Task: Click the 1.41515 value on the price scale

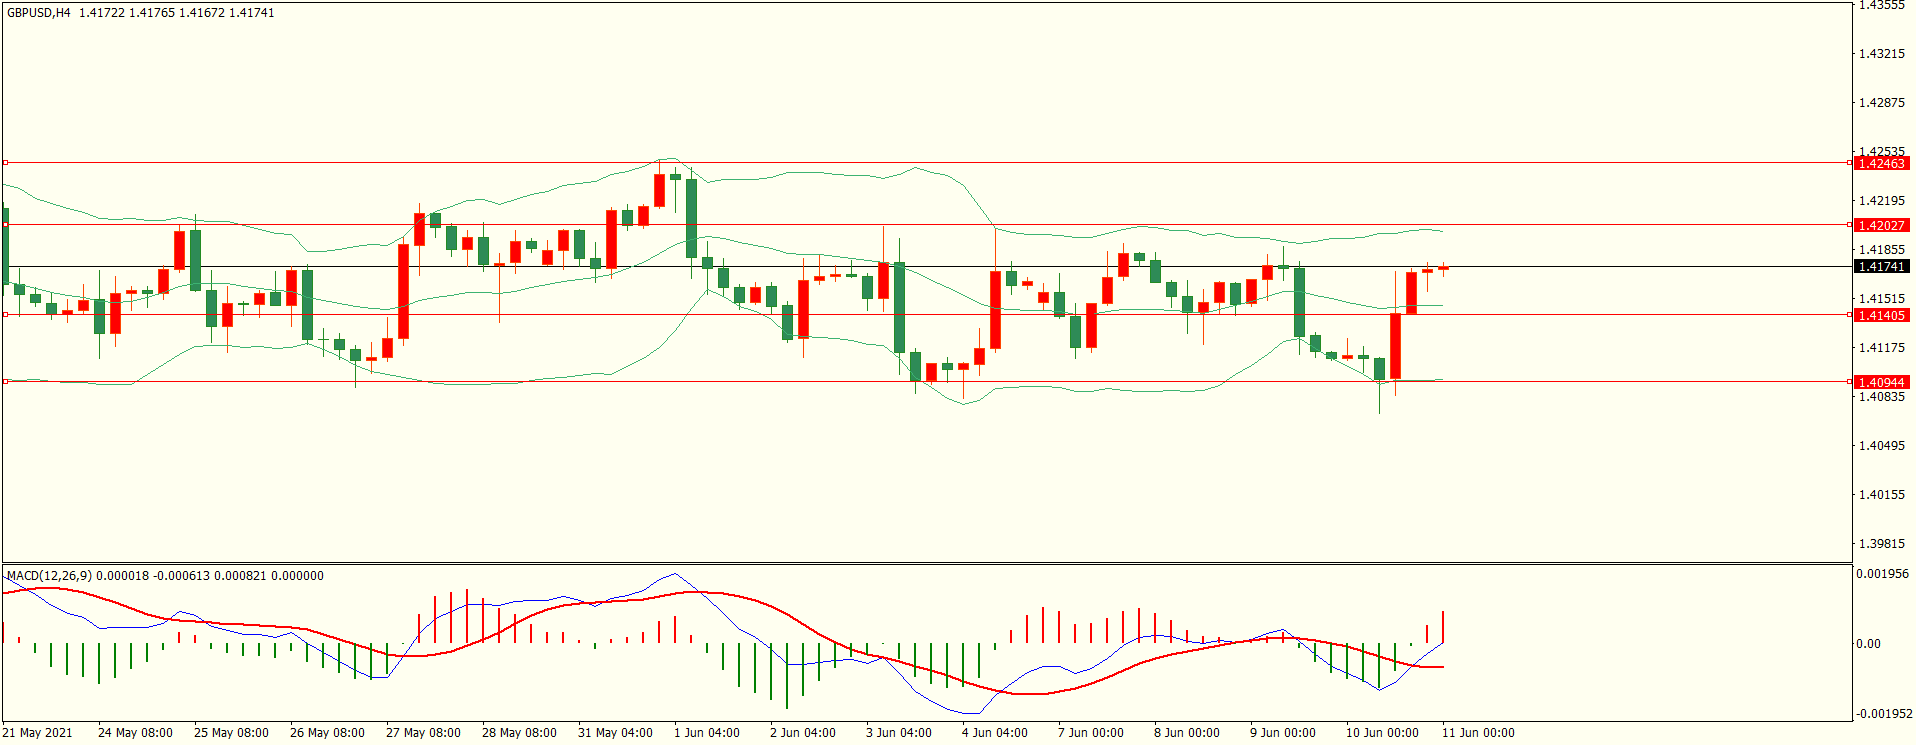Action: pos(1881,299)
